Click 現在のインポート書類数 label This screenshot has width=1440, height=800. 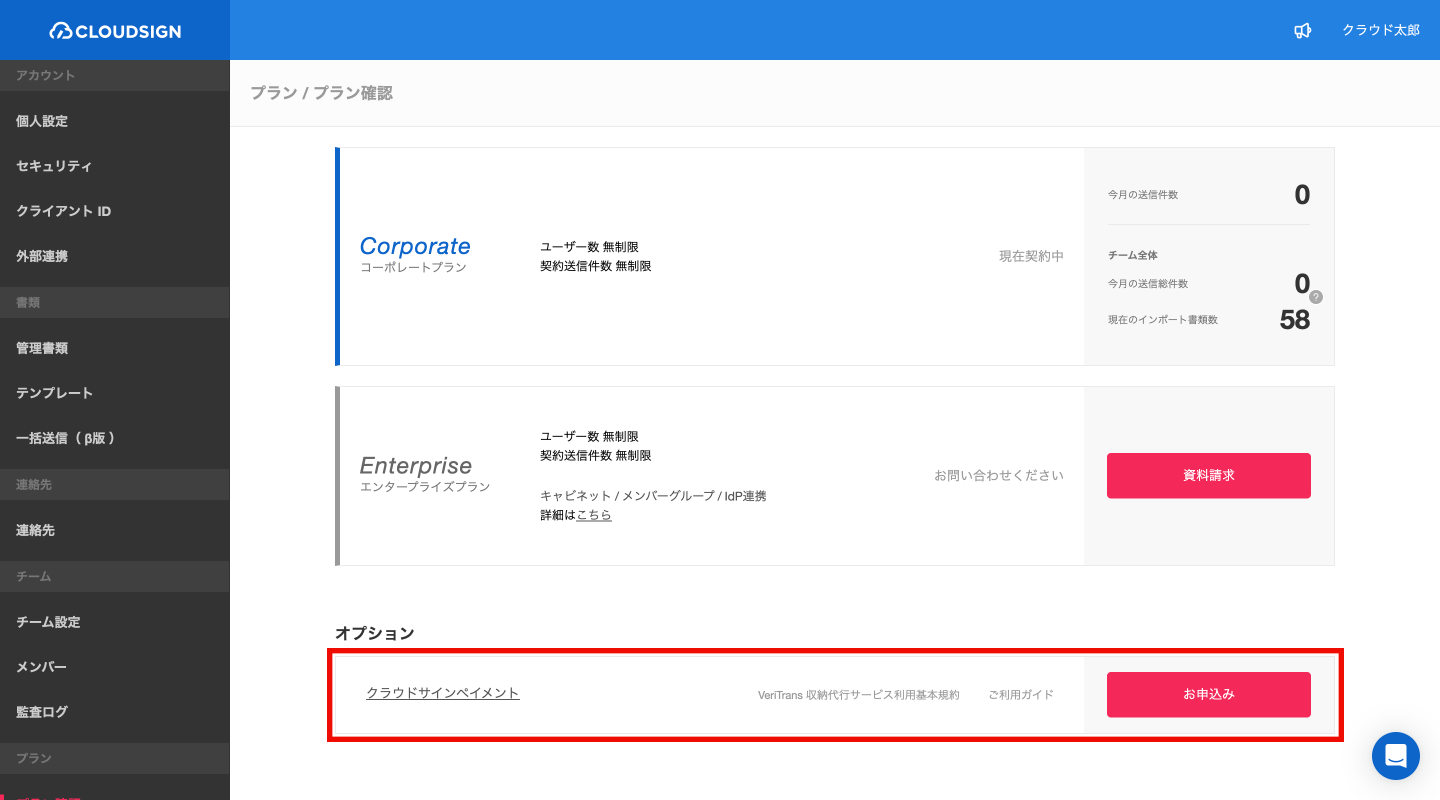pyautogui.click(x=1163, y=320)
